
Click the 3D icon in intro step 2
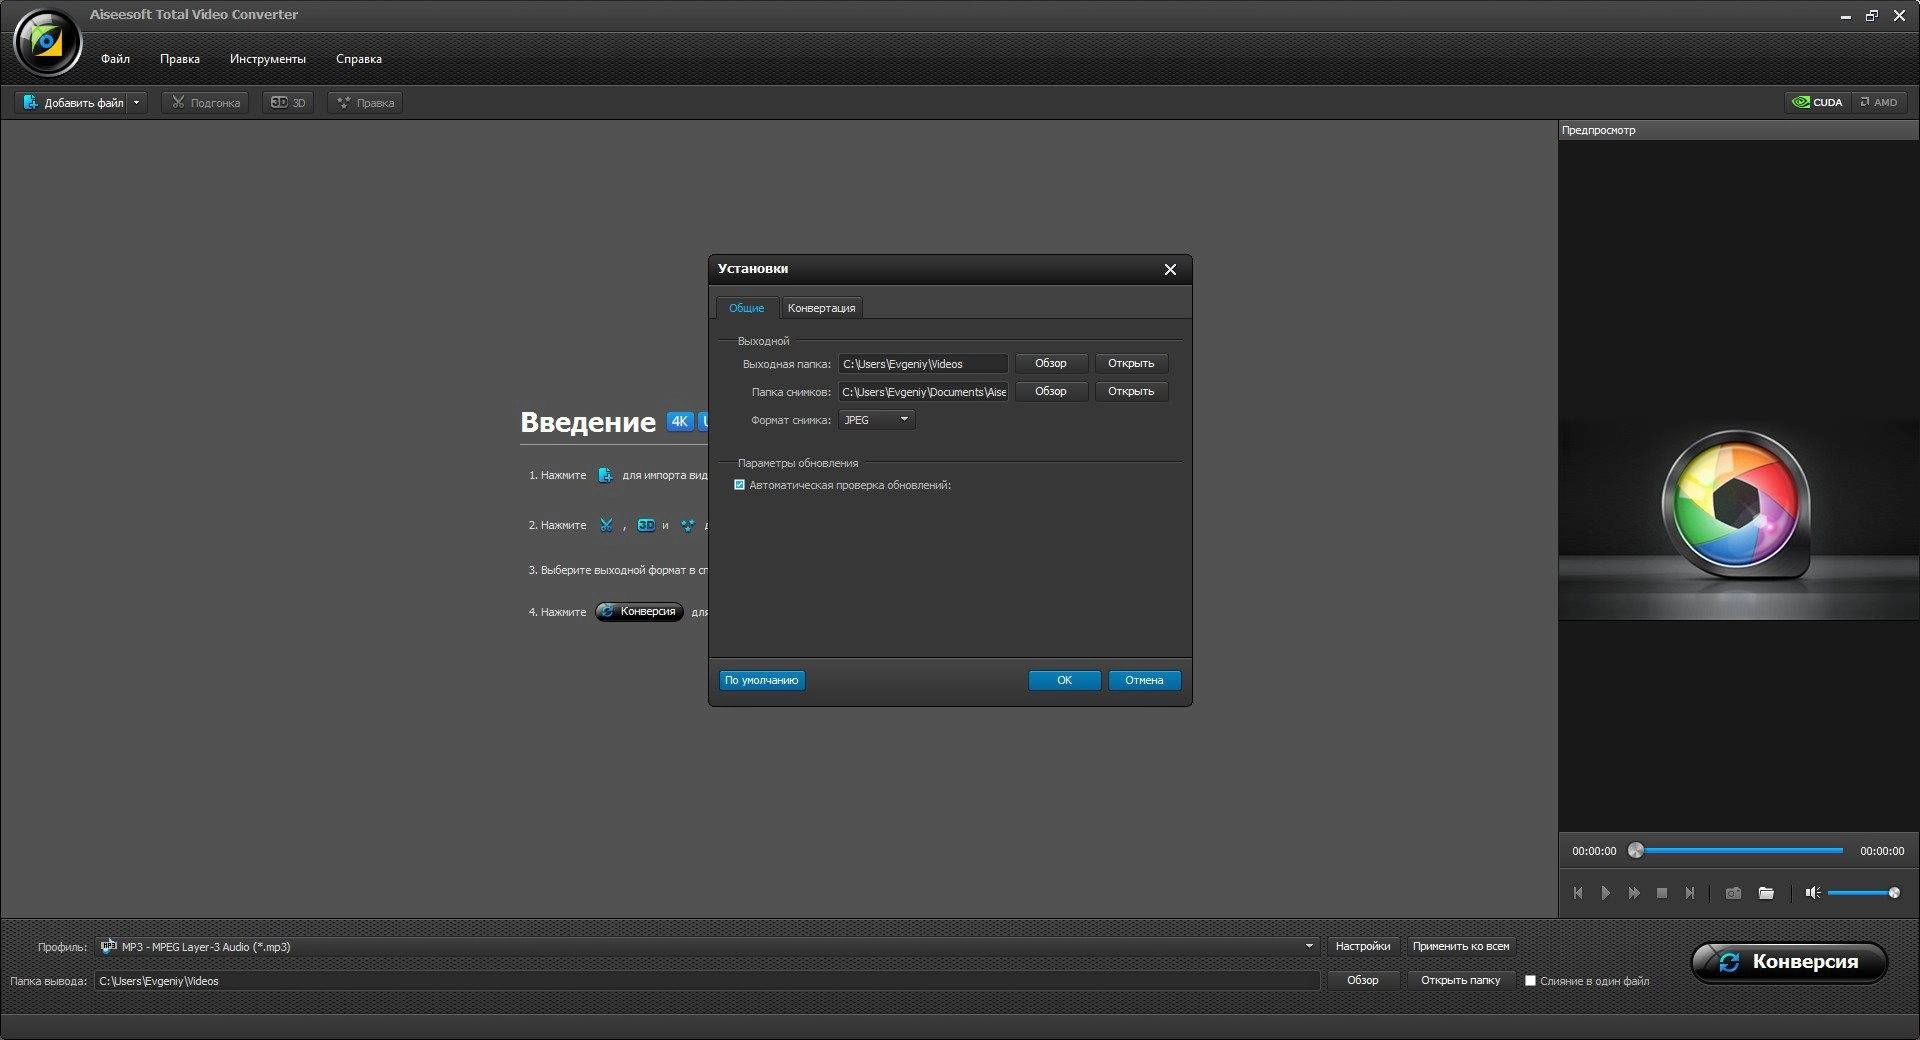[646, 525]
